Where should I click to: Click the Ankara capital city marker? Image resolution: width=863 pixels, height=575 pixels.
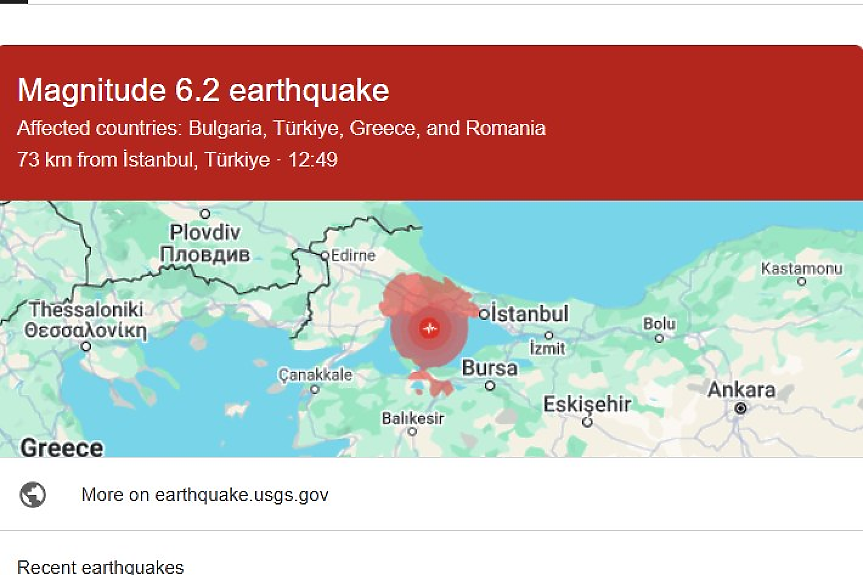pos(740,408)
